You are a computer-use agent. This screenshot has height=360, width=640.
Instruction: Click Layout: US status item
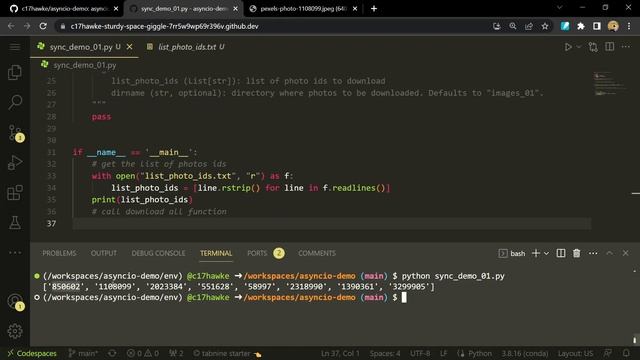575,353
